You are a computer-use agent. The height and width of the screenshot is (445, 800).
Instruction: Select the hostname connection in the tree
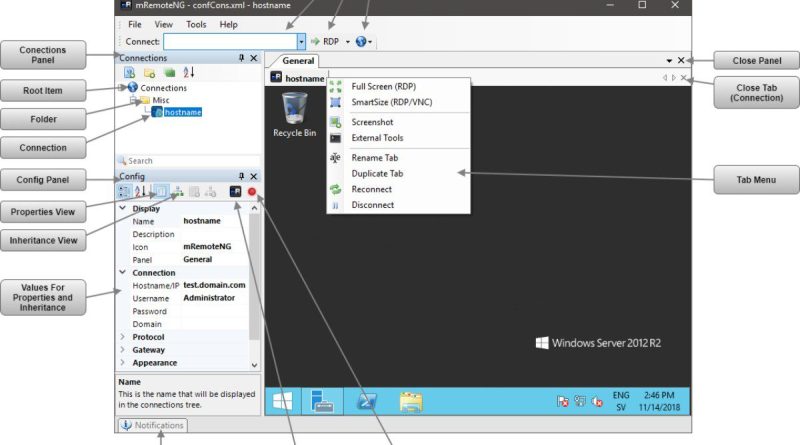click(x=183, y=112)
